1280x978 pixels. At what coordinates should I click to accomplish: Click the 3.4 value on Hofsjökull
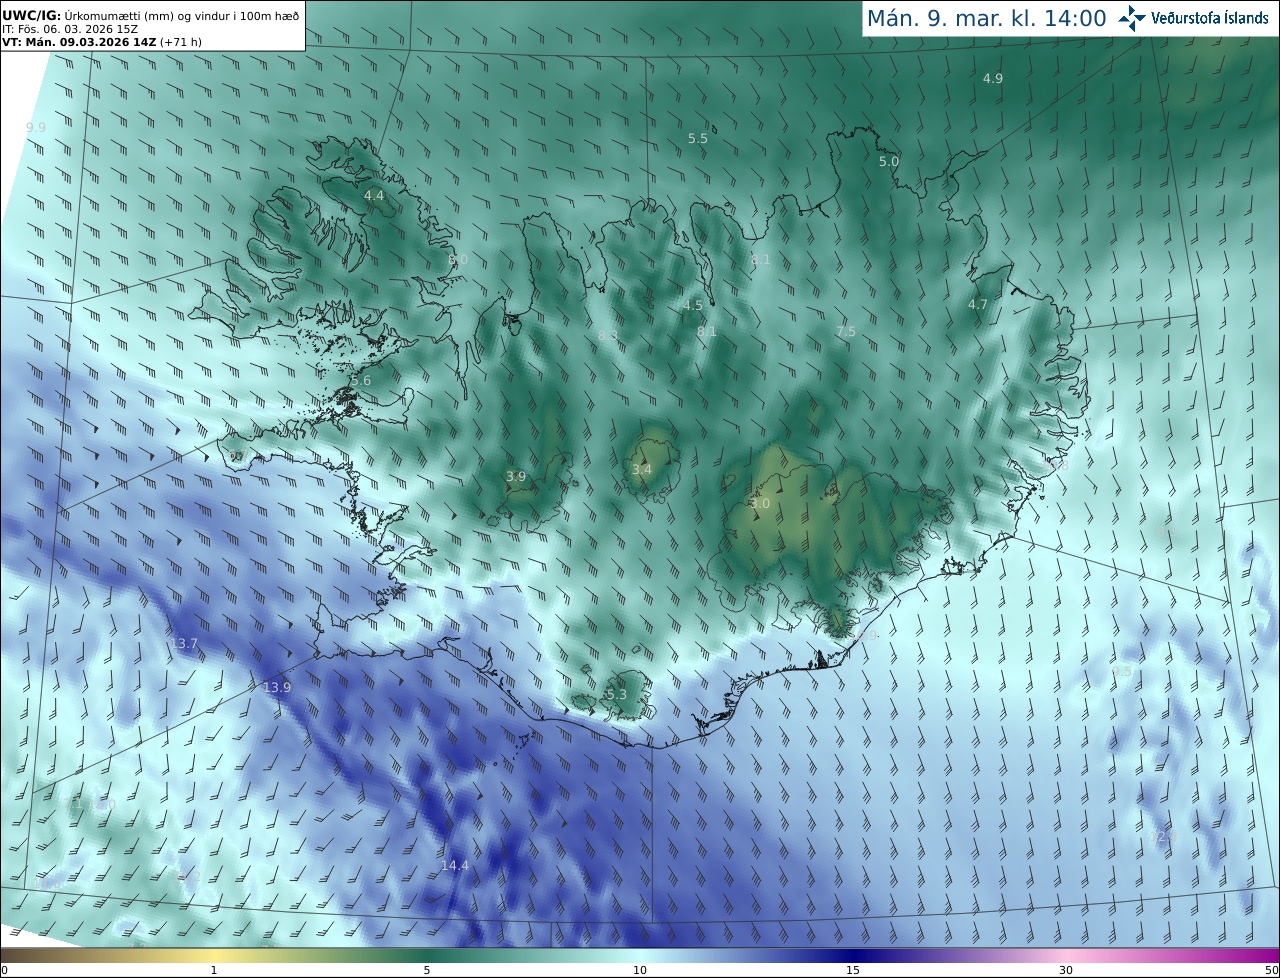tap(642, 469)
